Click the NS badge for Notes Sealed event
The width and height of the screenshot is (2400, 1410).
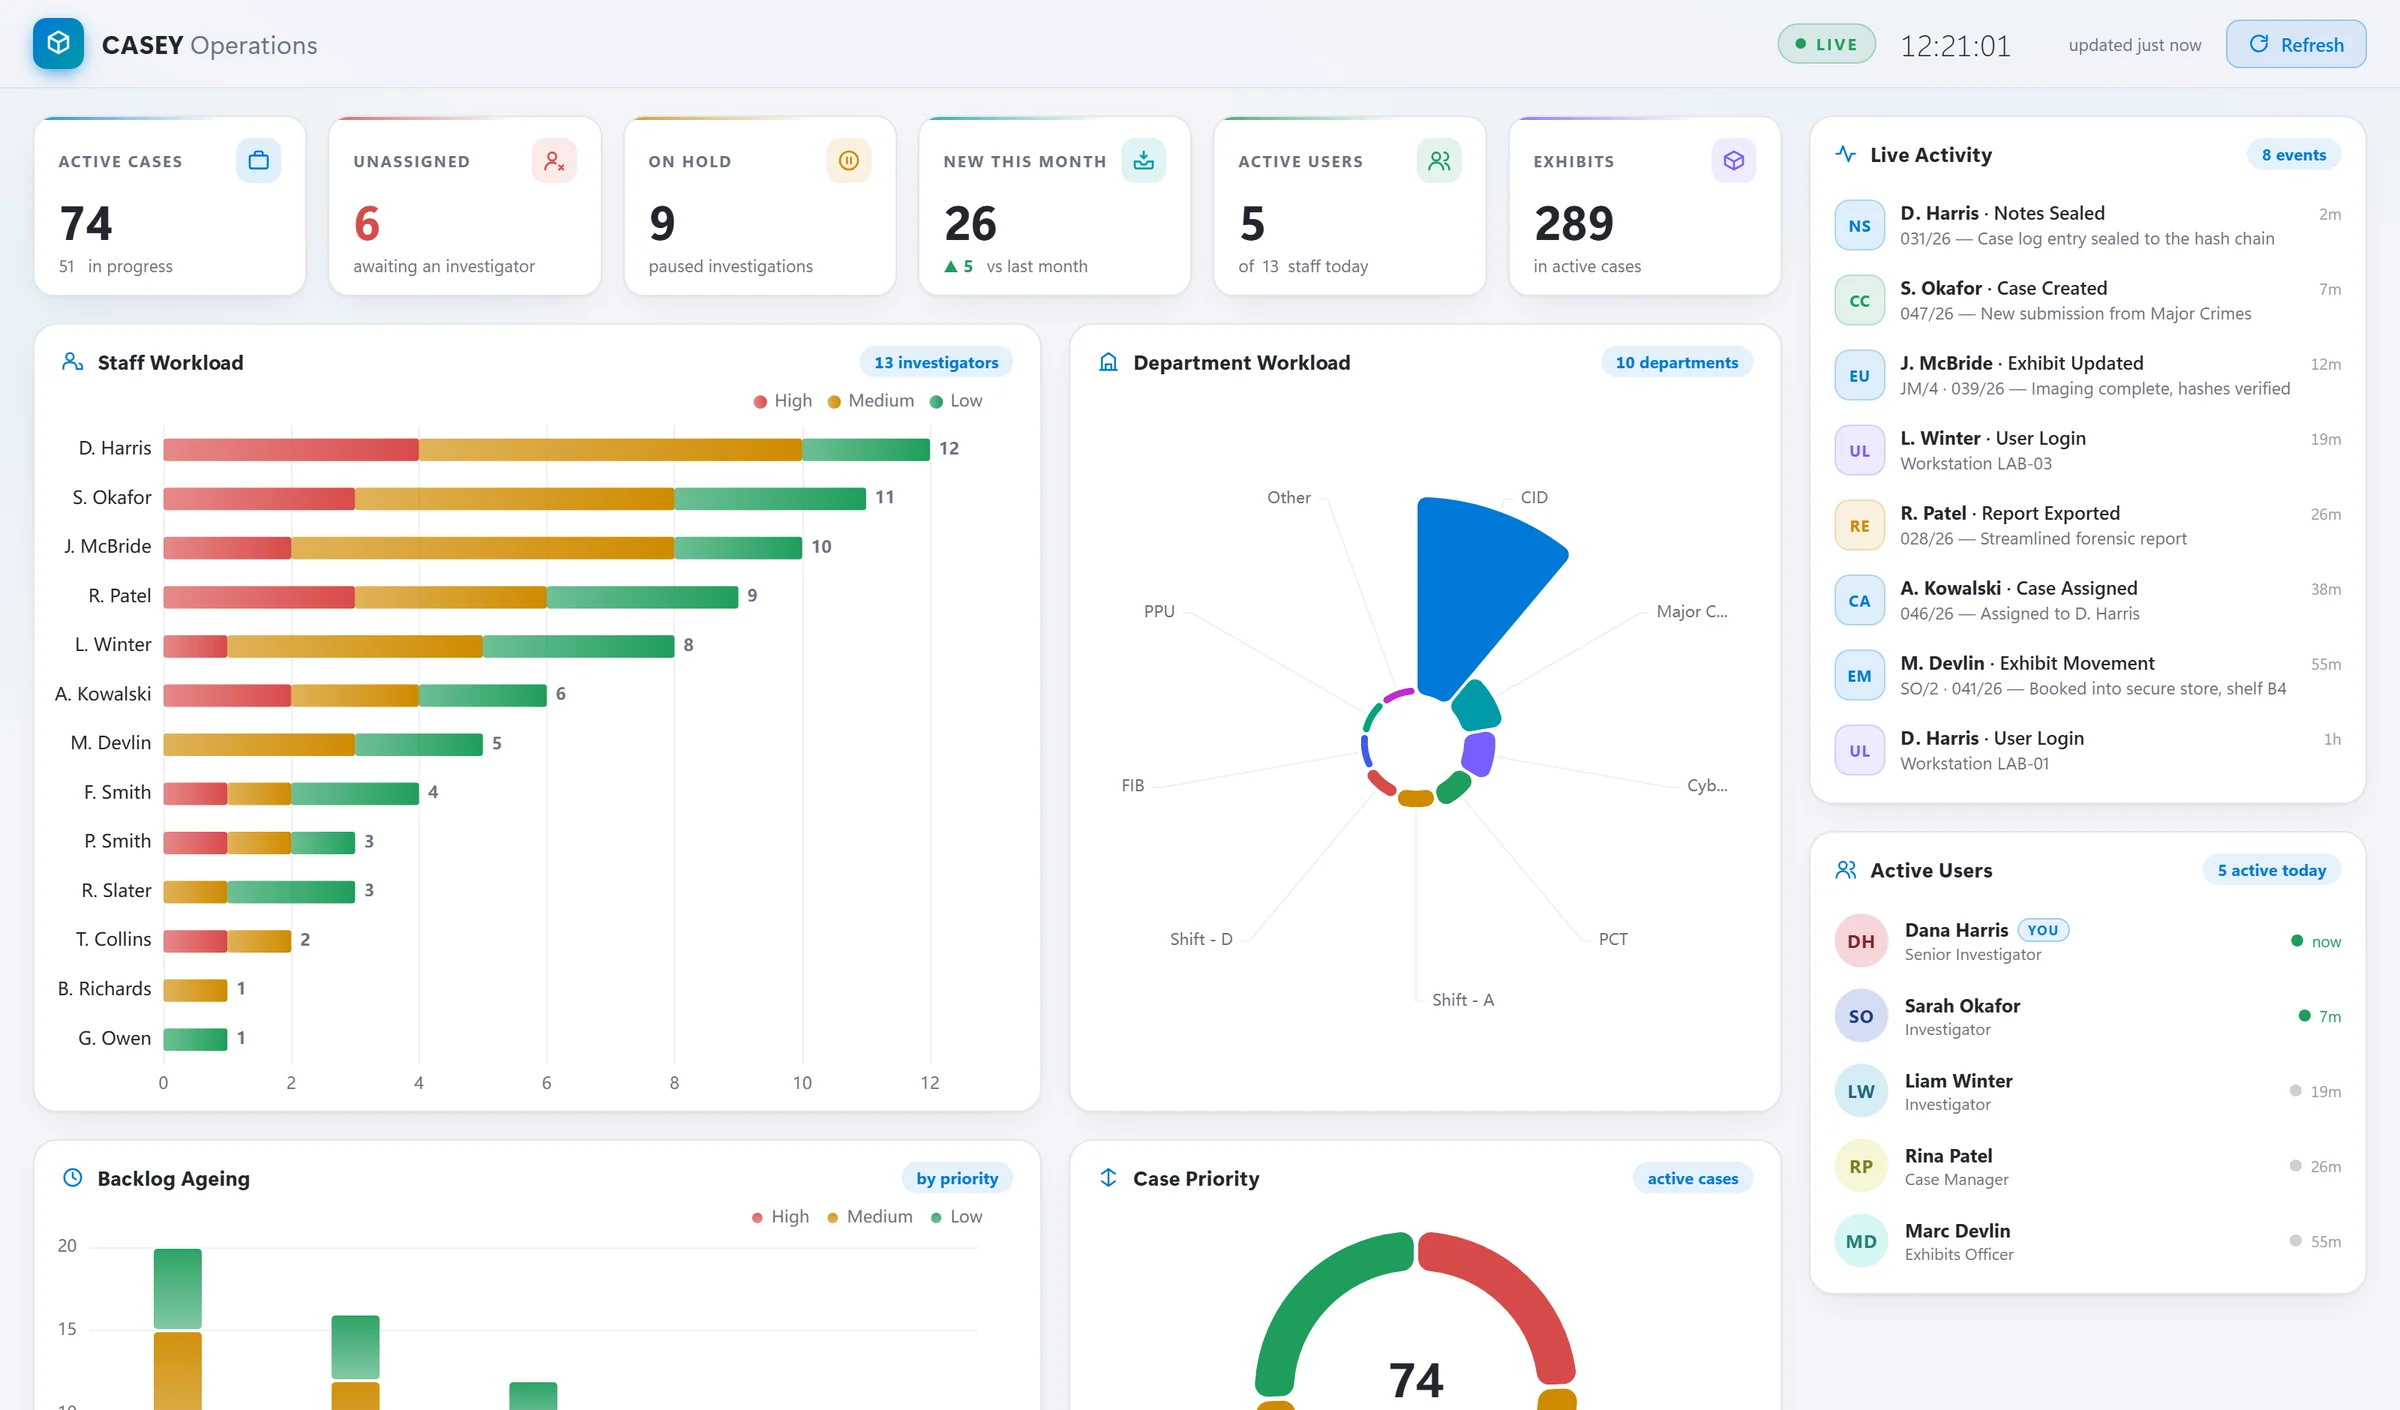[1860, 226]
